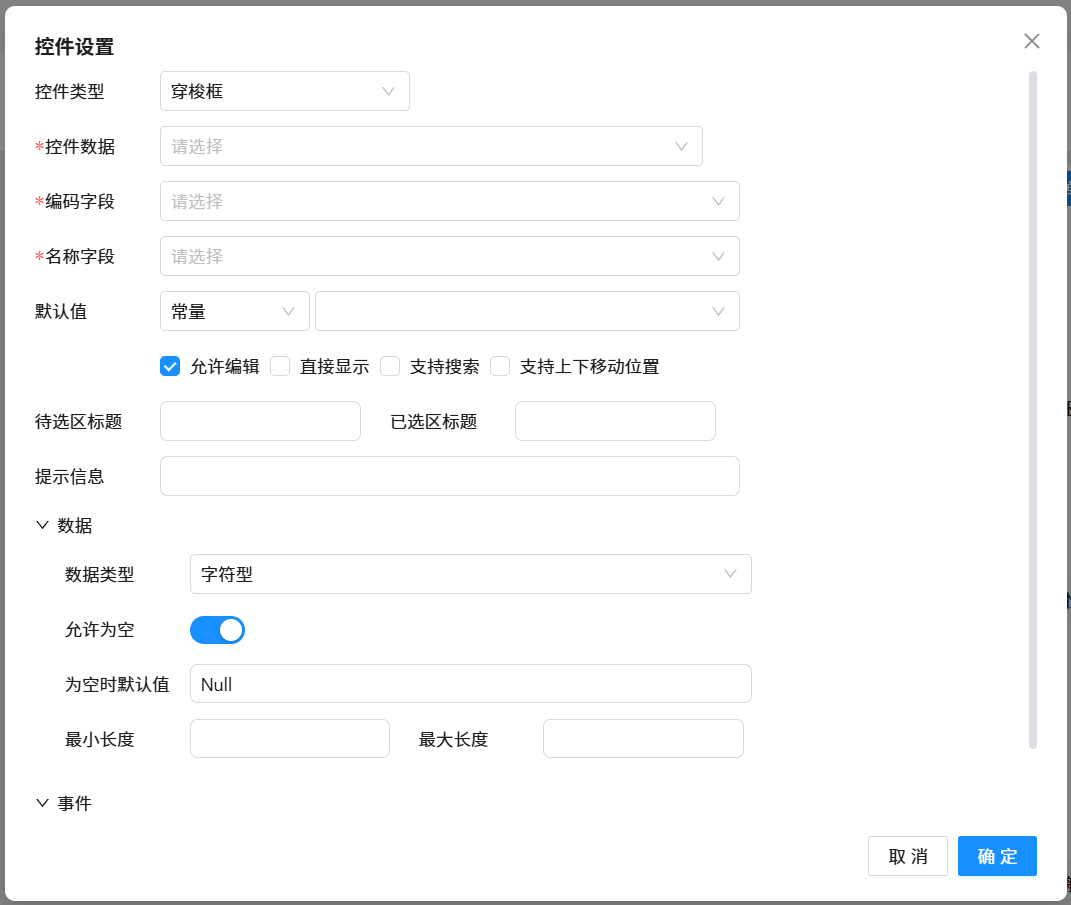Close the 控件设置 dialog with X
This screenshot has height=905, width=1071.
[x=1031, y=42]
